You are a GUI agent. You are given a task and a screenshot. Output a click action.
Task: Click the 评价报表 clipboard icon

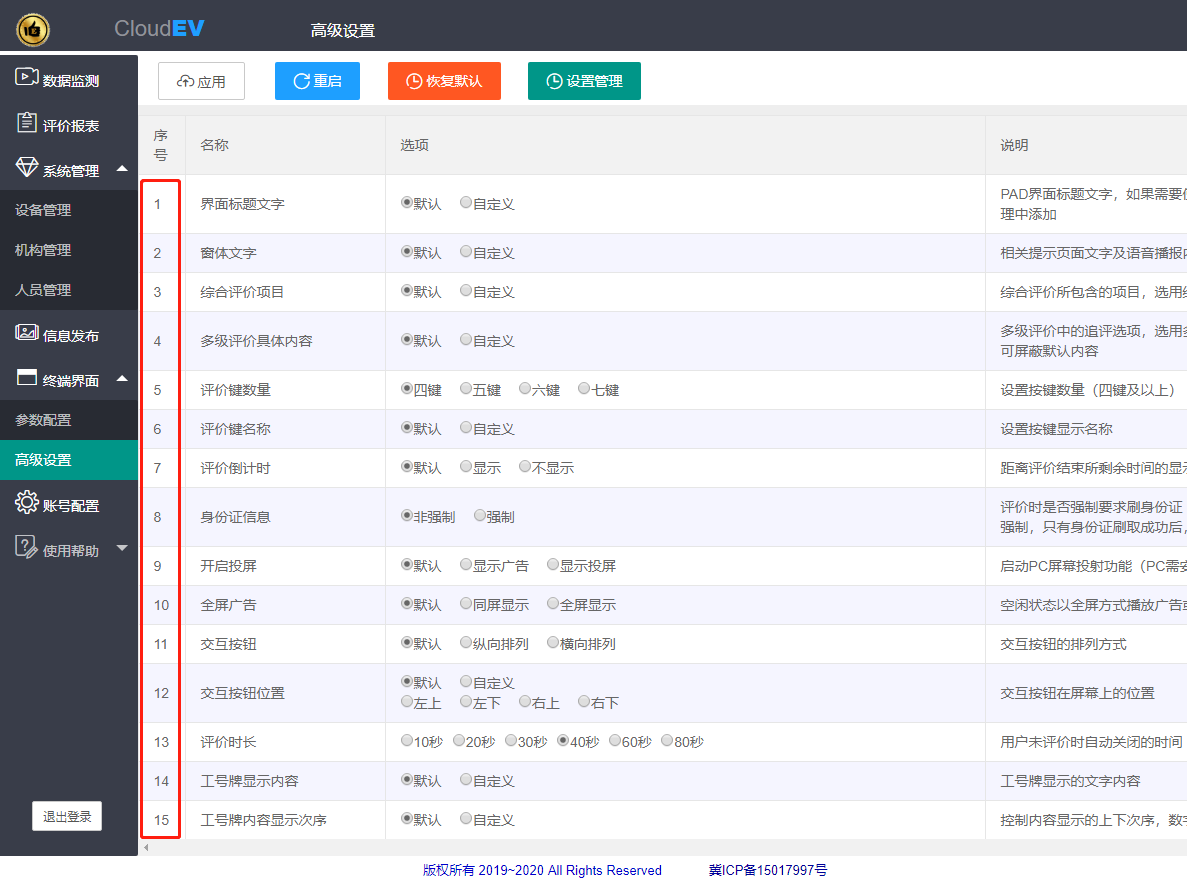coord(26,122)
